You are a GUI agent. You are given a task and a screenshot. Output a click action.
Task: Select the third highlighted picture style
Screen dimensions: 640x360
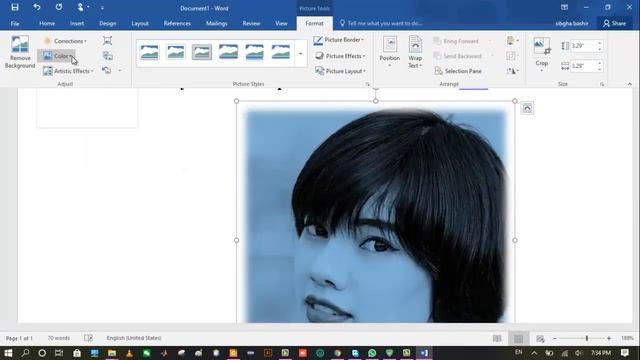pyautogui.click(x=202, y=52)
